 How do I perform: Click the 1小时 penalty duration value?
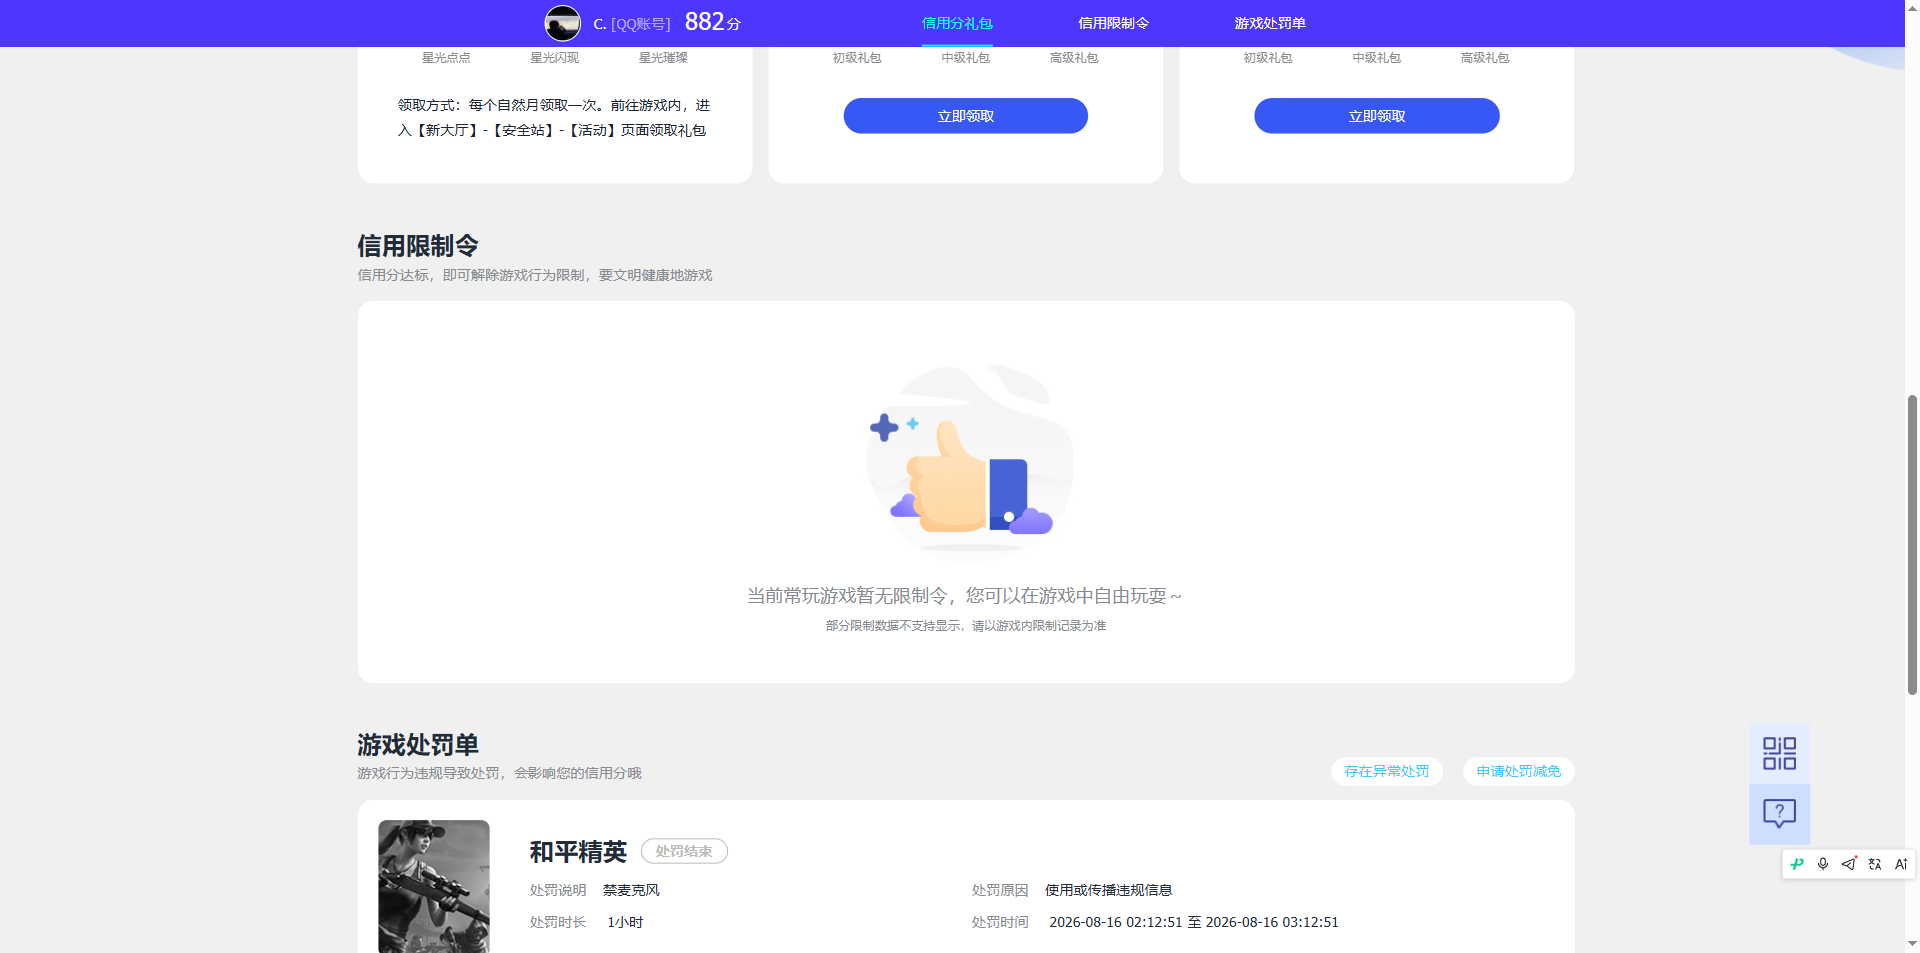(x=625, y=922)
